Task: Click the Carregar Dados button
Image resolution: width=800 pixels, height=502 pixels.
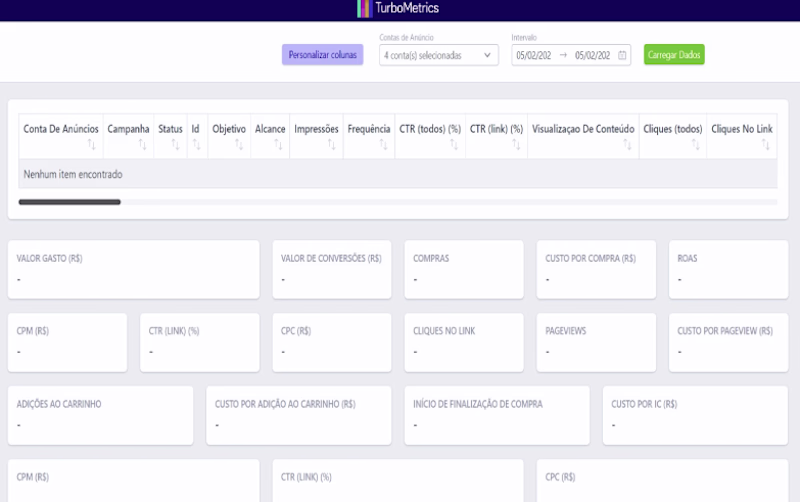Action: (x=674, y=55)
